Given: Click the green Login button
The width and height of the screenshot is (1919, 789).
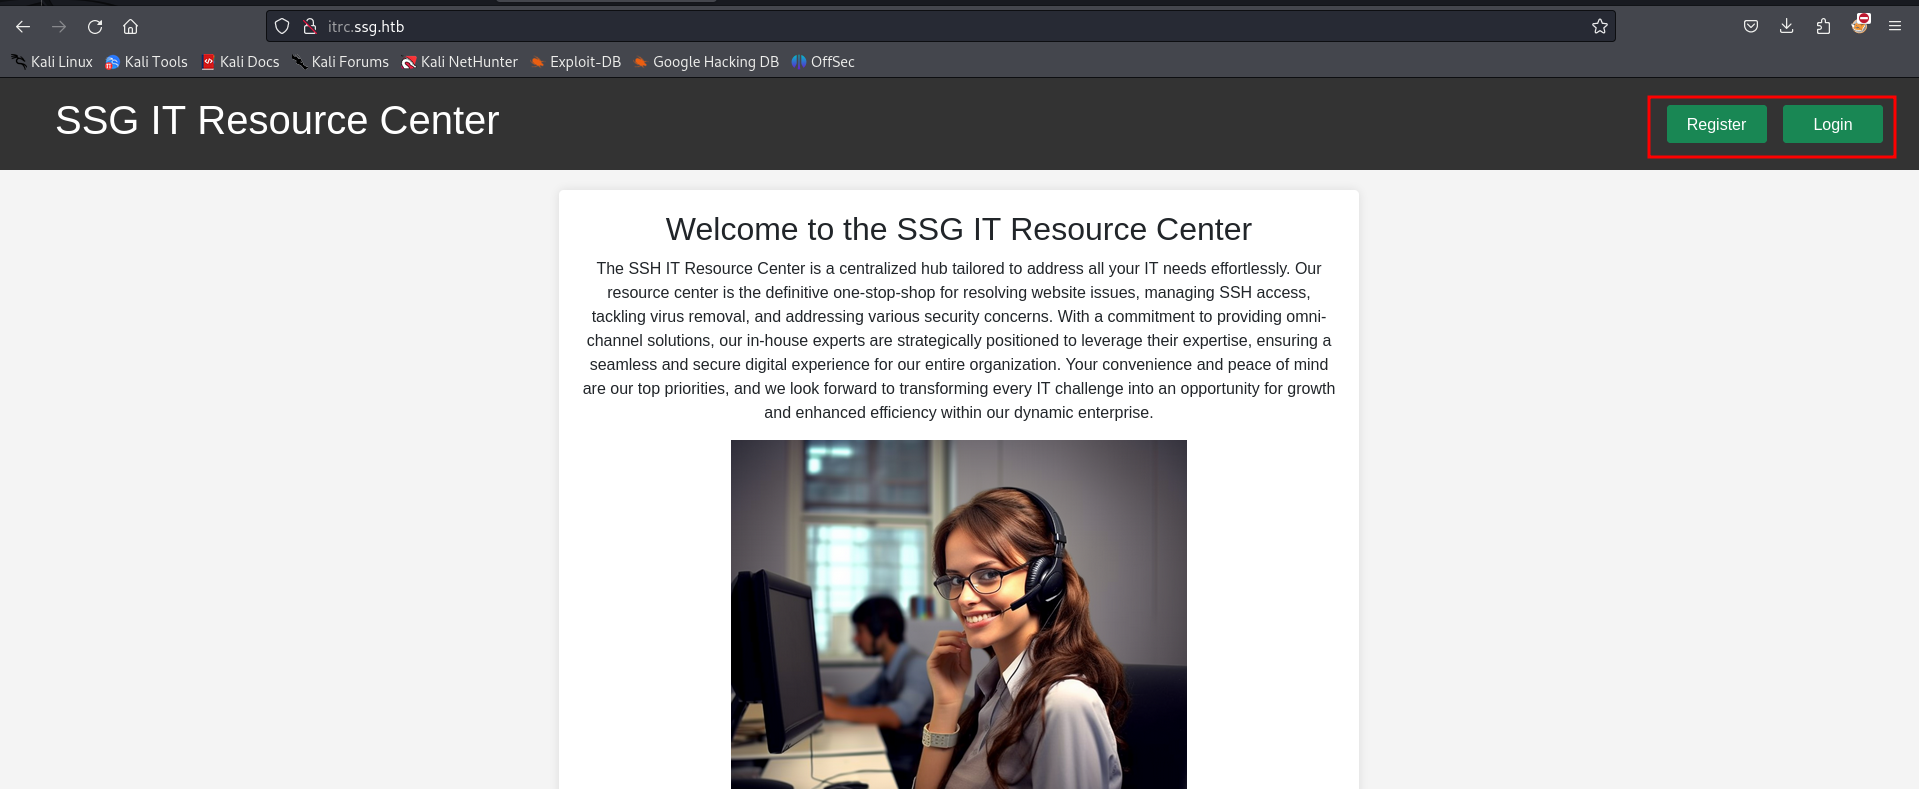Looking at the screenshot, I should (x=1832, y=124).
